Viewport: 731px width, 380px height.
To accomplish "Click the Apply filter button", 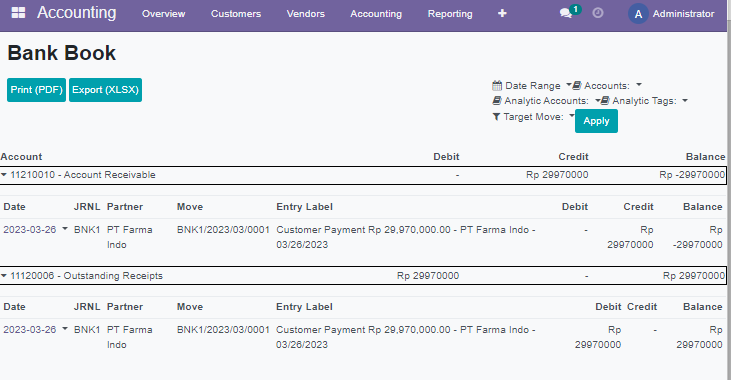I will pos(596,121).
